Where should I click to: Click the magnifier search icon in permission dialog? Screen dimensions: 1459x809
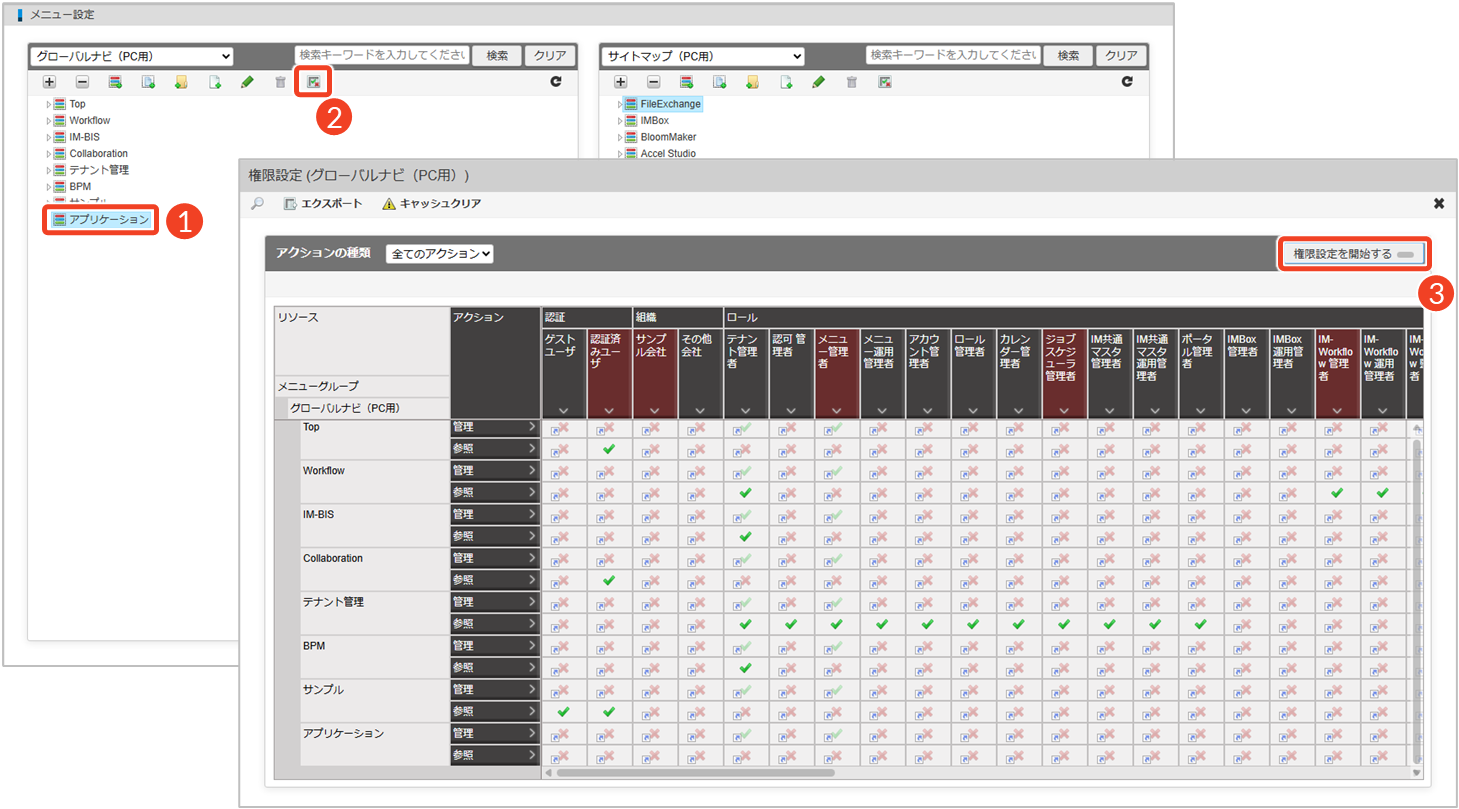tap(258, 204)
